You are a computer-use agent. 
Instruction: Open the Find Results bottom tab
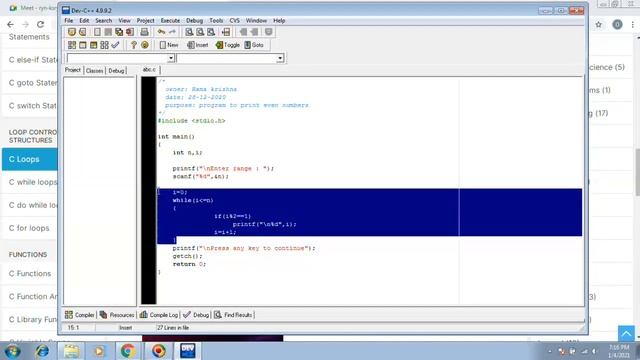pyautogui.click(x=234, y=315)
